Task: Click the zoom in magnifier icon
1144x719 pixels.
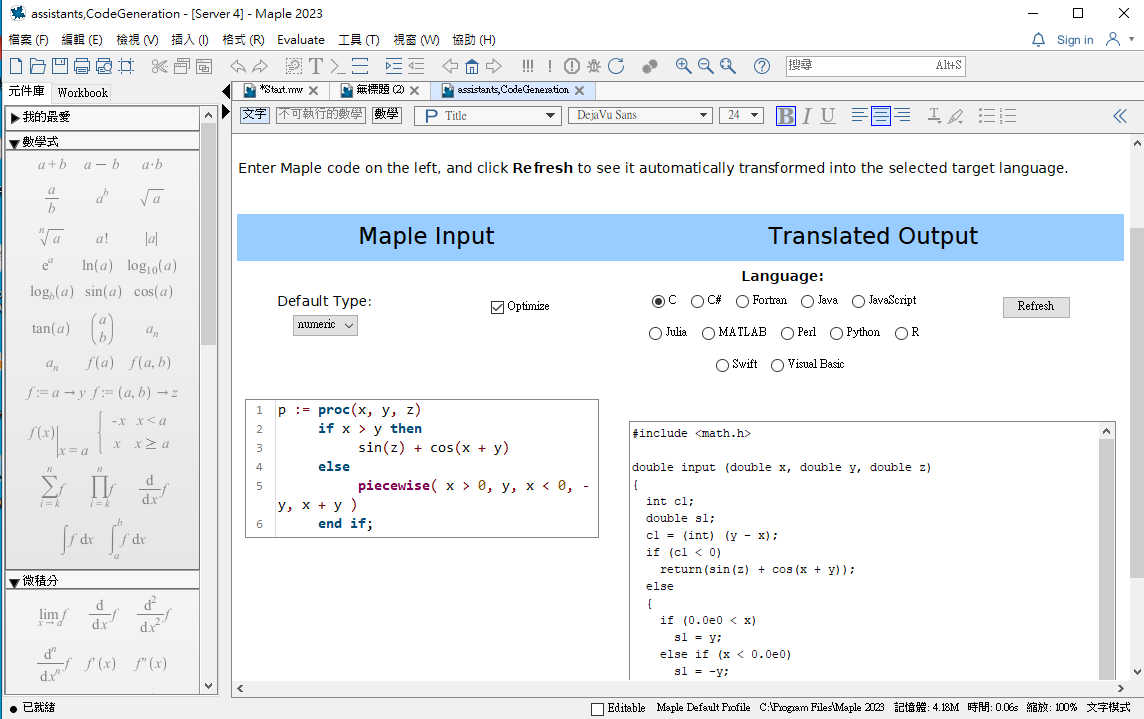Action: 683,66
